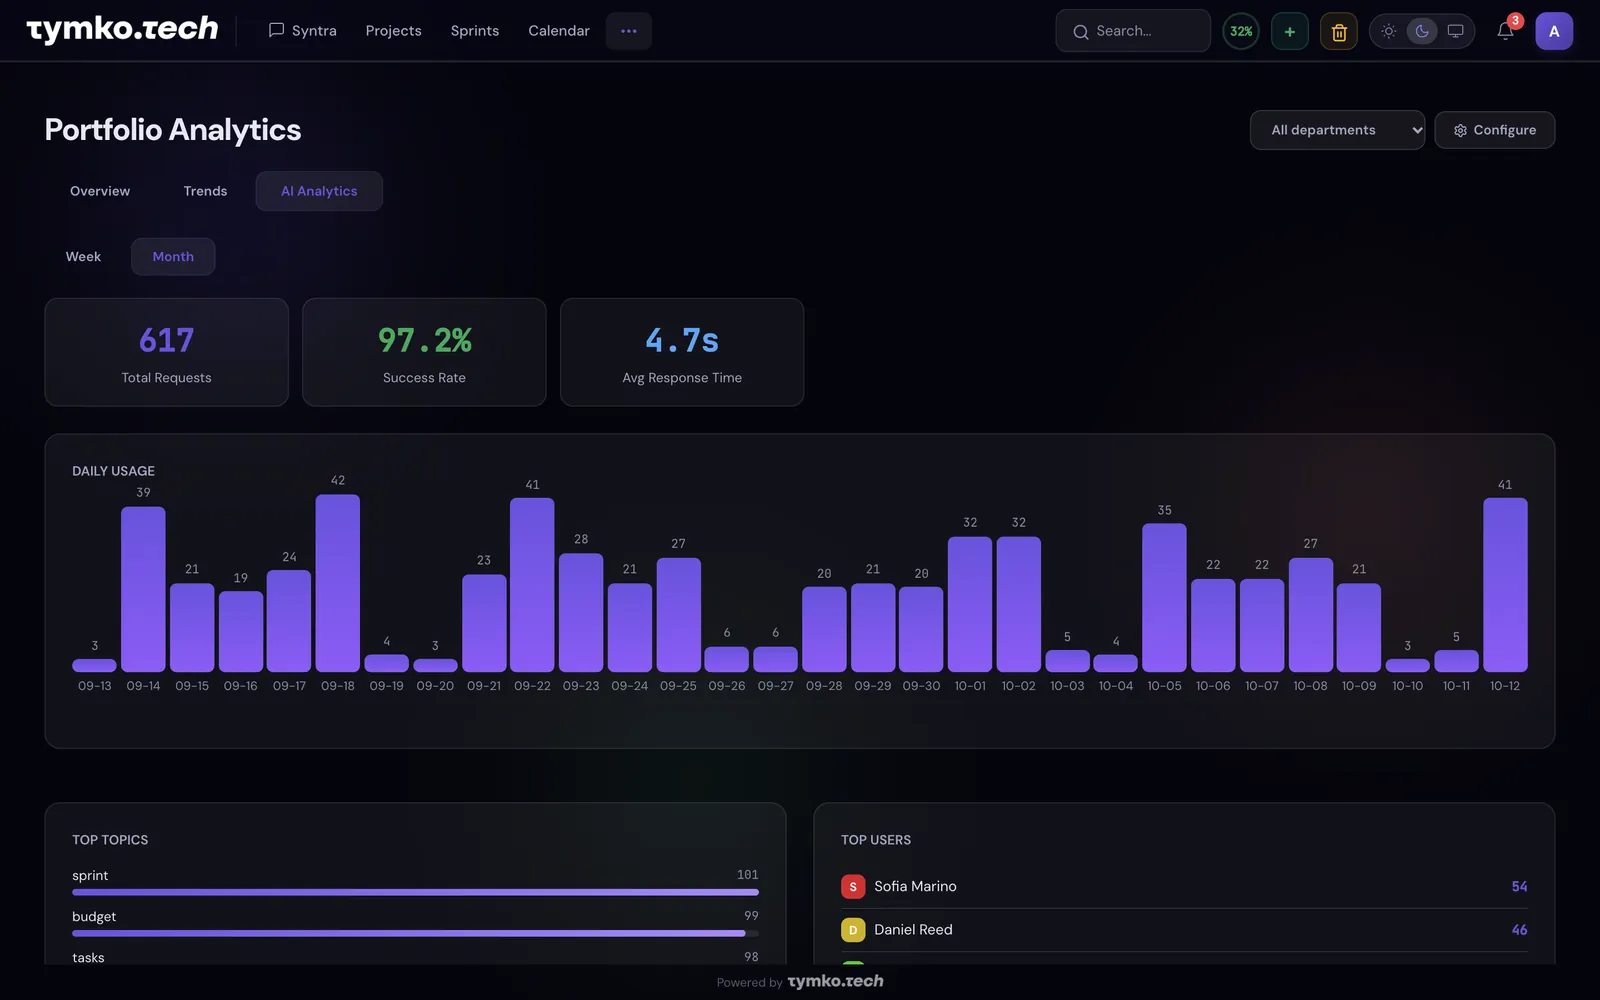Switch to the Overview tab

[100, 191]
